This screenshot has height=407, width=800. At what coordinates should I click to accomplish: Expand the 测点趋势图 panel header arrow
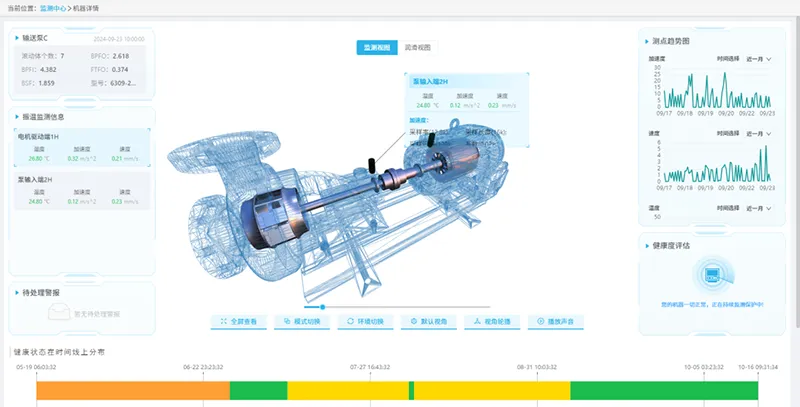click(x=645, y=41)
